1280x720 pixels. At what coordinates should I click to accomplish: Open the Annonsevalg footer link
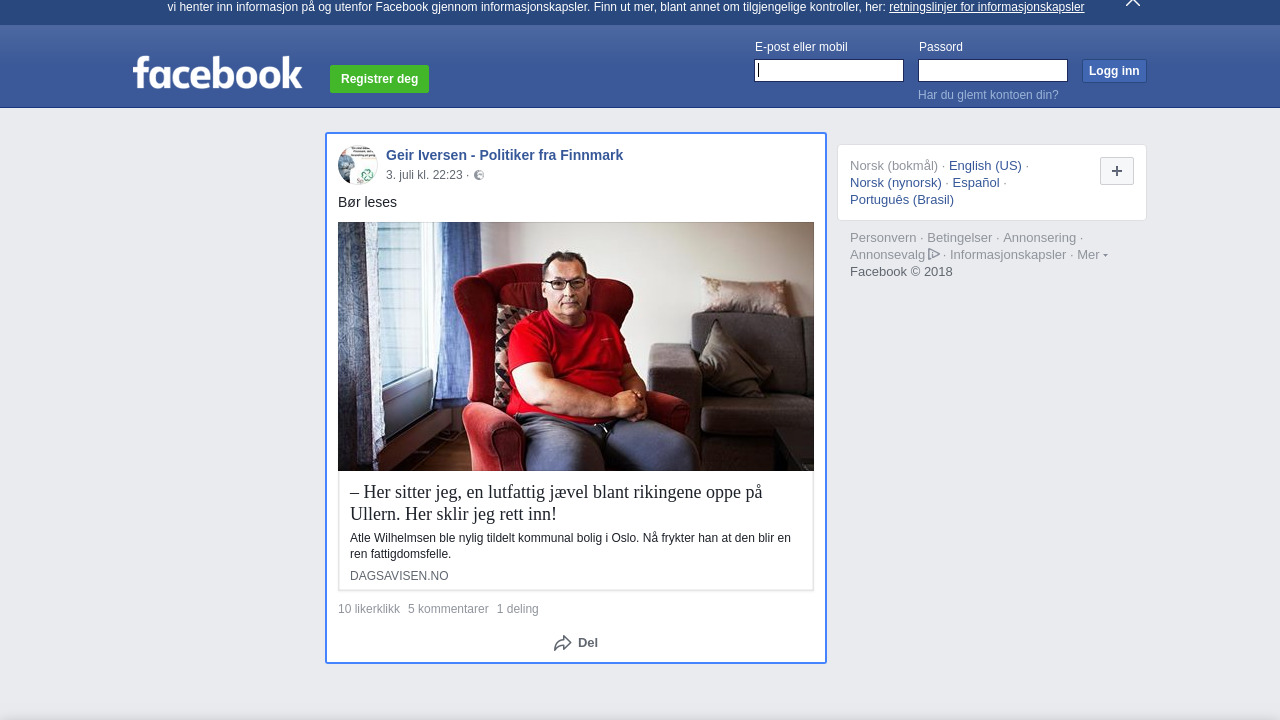pyautogui.click(x=895, y=255)
